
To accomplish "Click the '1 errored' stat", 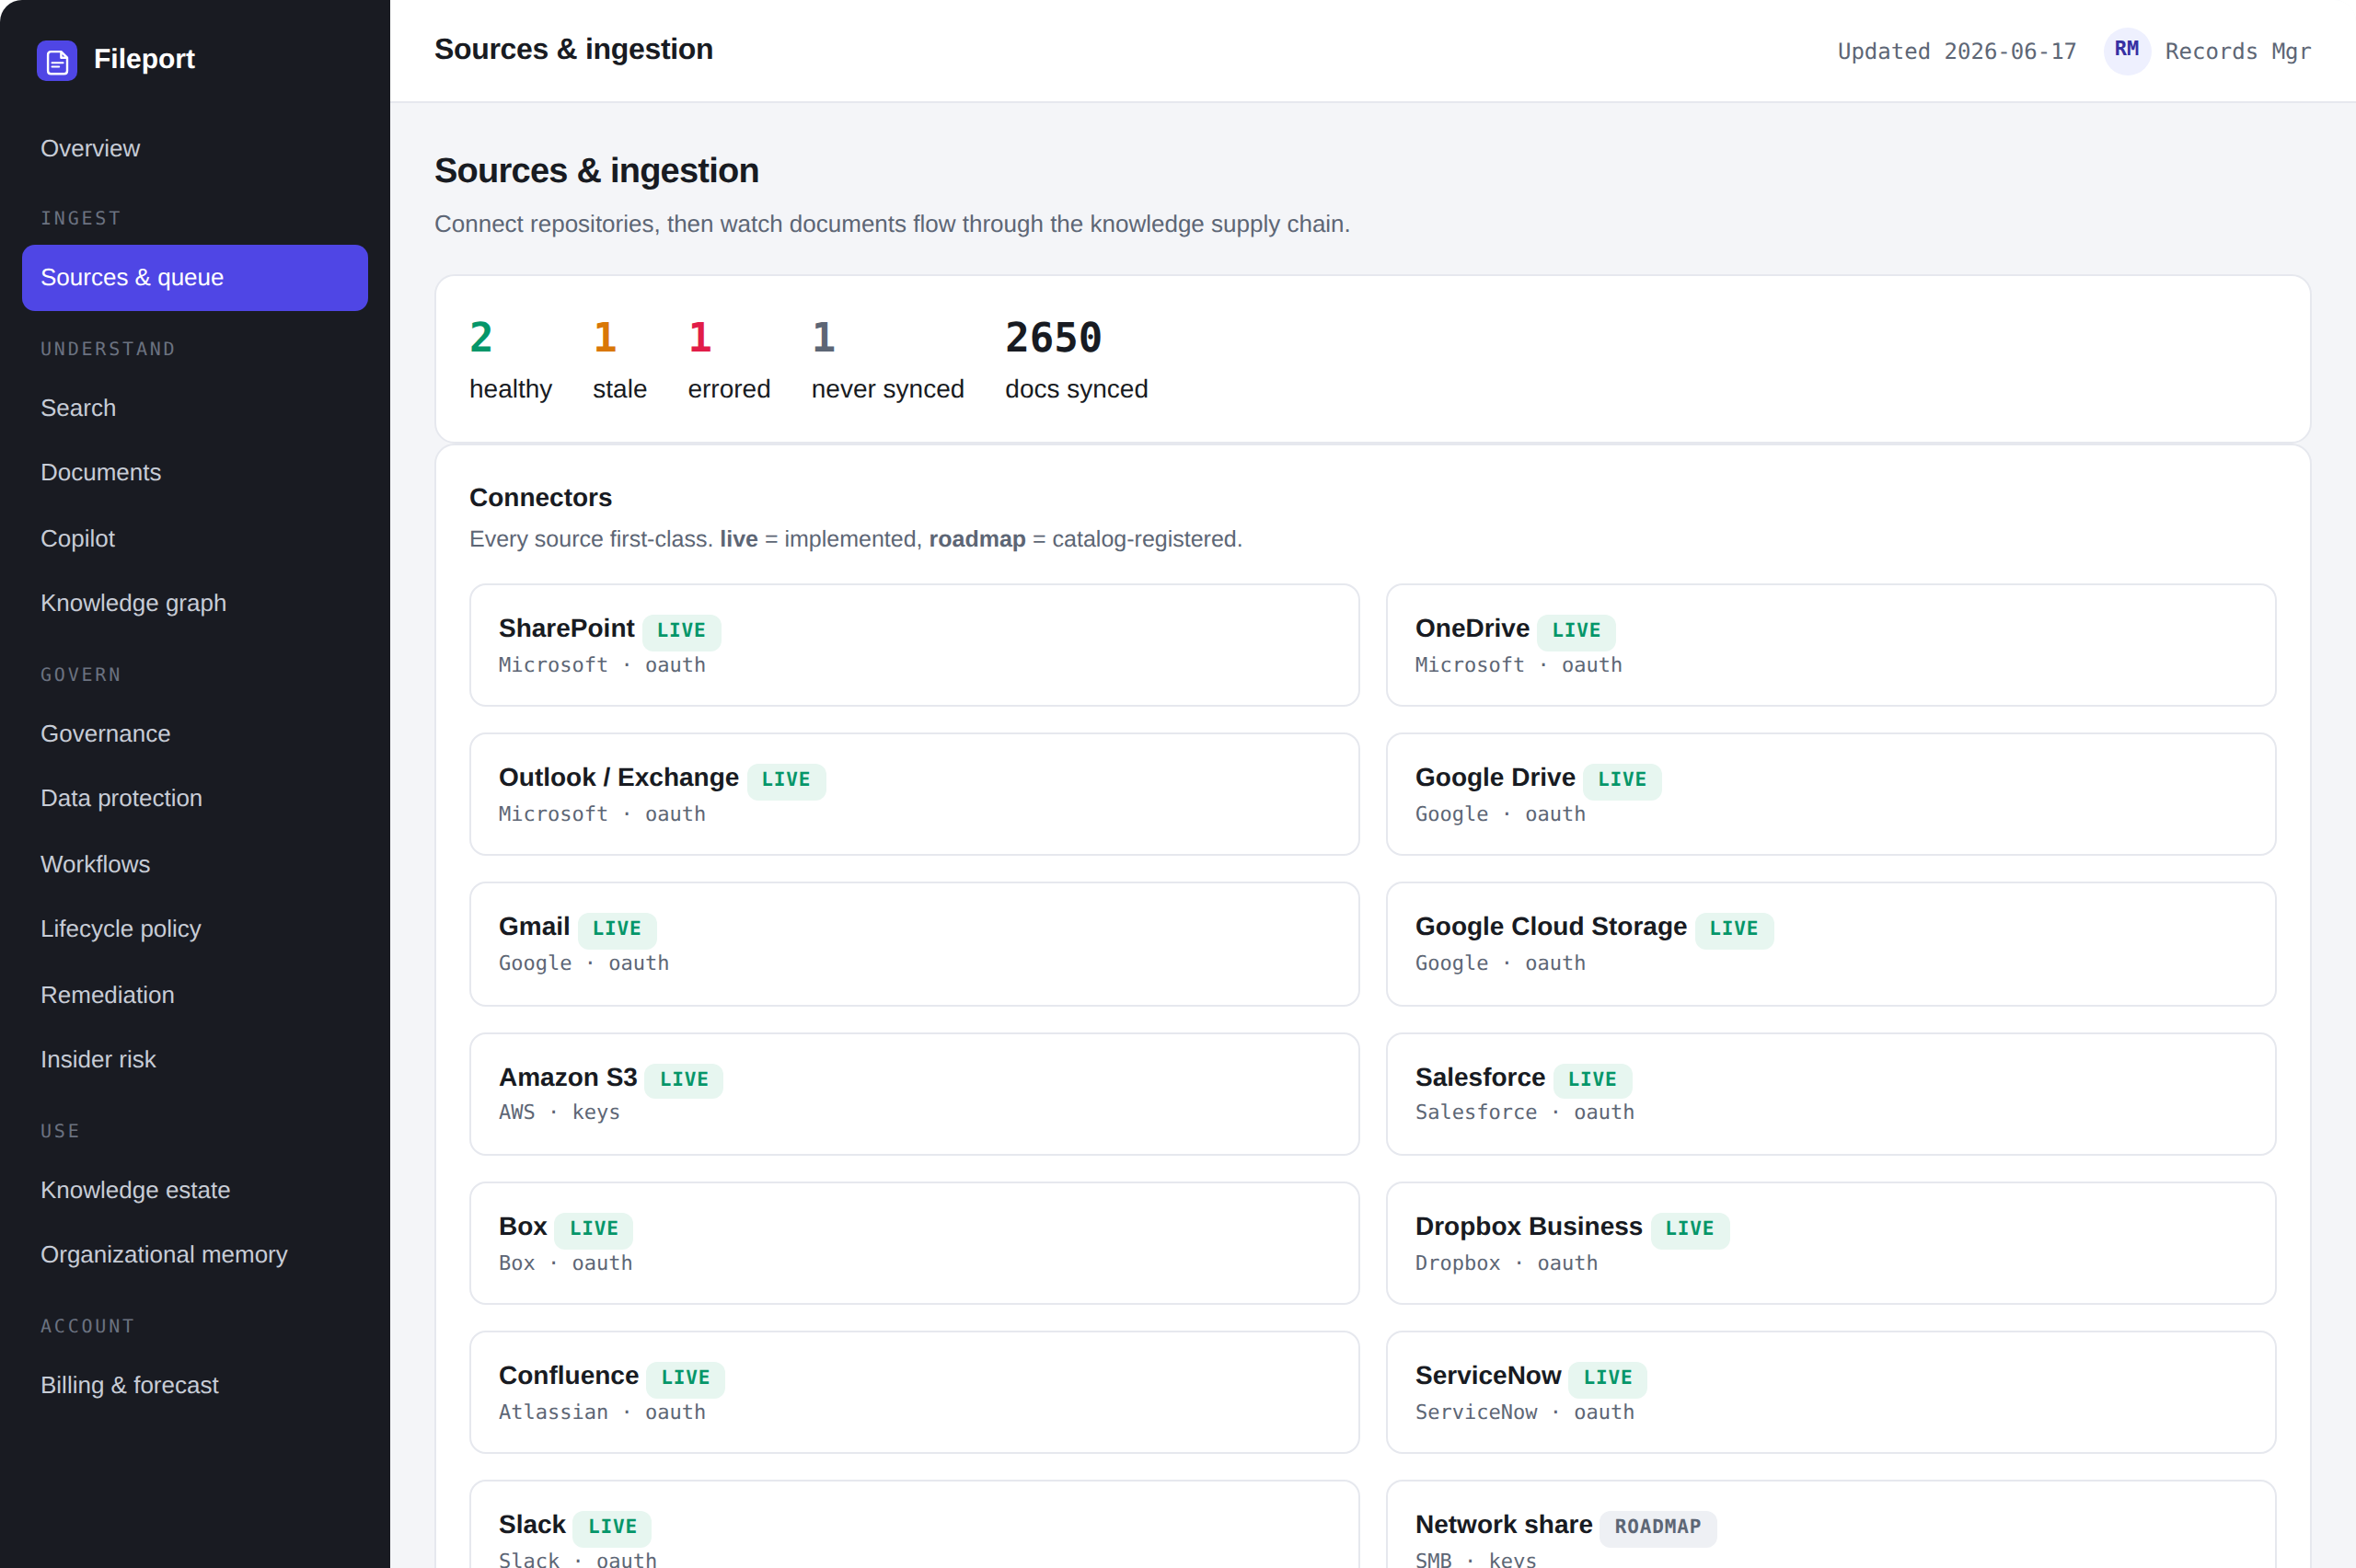I will point(729,359).
